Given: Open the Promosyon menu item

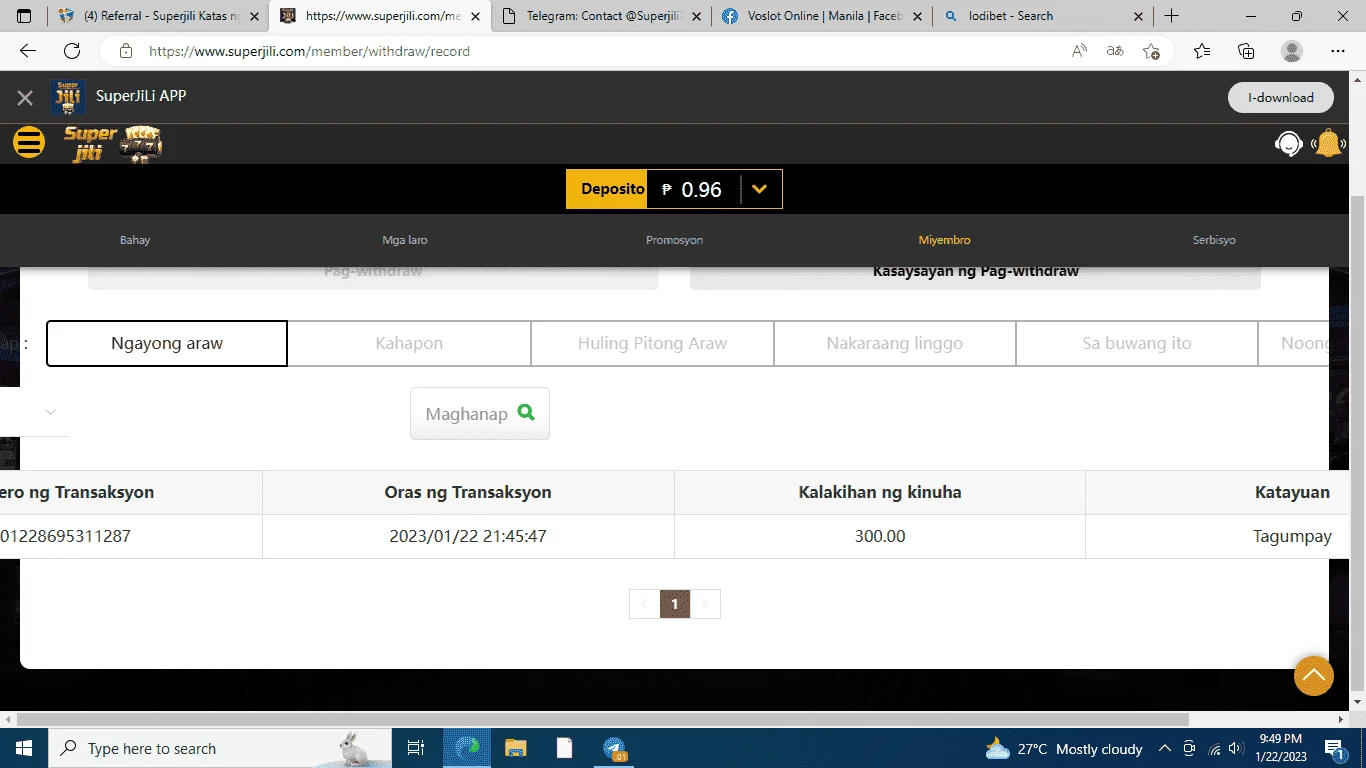Looking at the screenshot, I should coord(674,240).
